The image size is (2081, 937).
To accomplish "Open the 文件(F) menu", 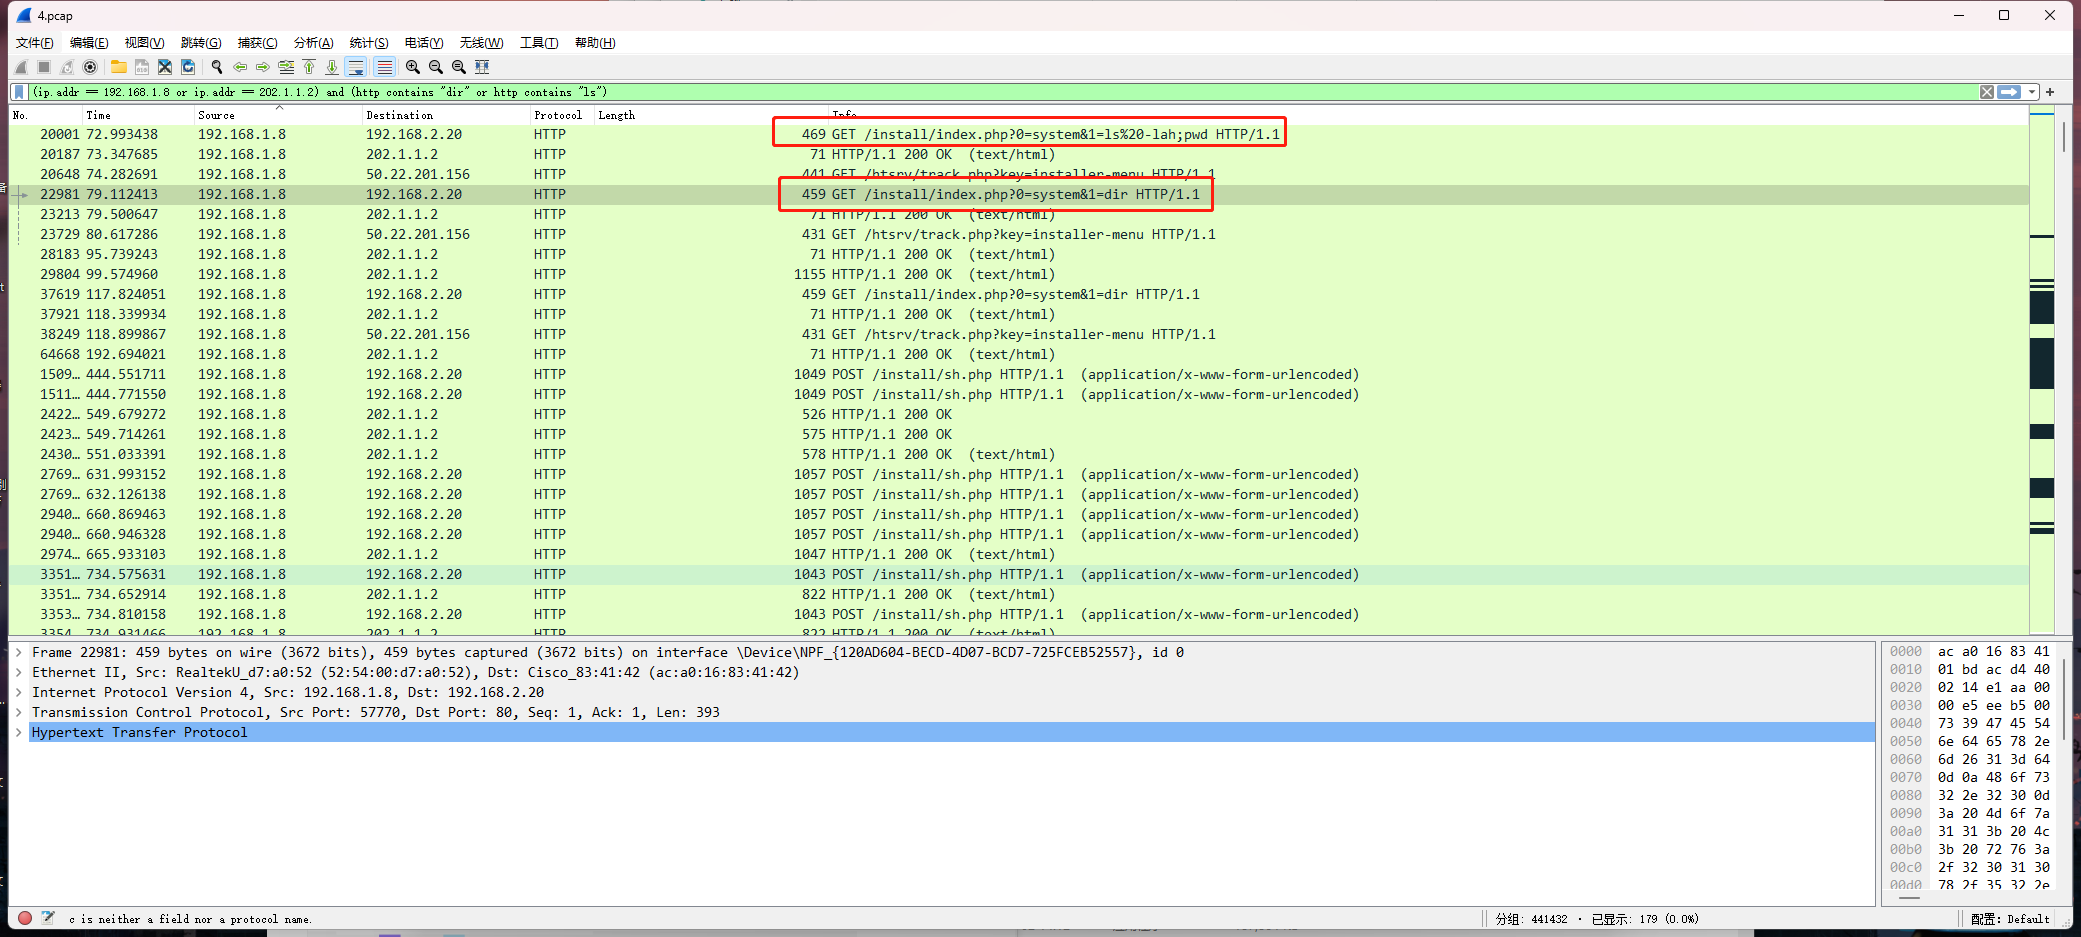I will click(x=35, y=43).
